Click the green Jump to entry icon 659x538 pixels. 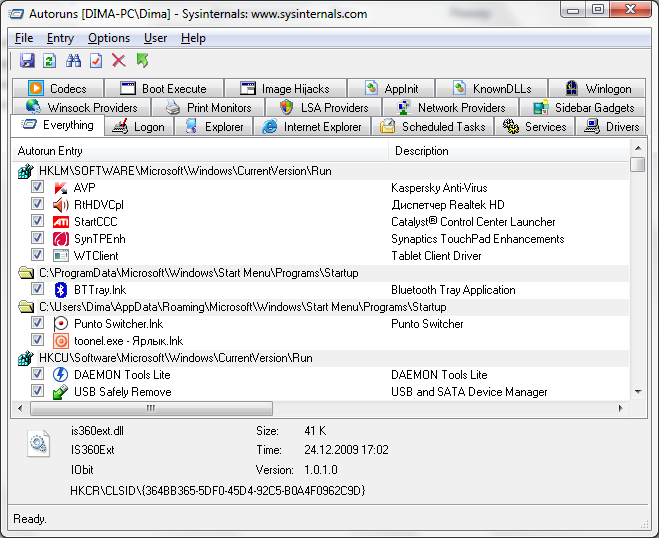click(142, 61)
